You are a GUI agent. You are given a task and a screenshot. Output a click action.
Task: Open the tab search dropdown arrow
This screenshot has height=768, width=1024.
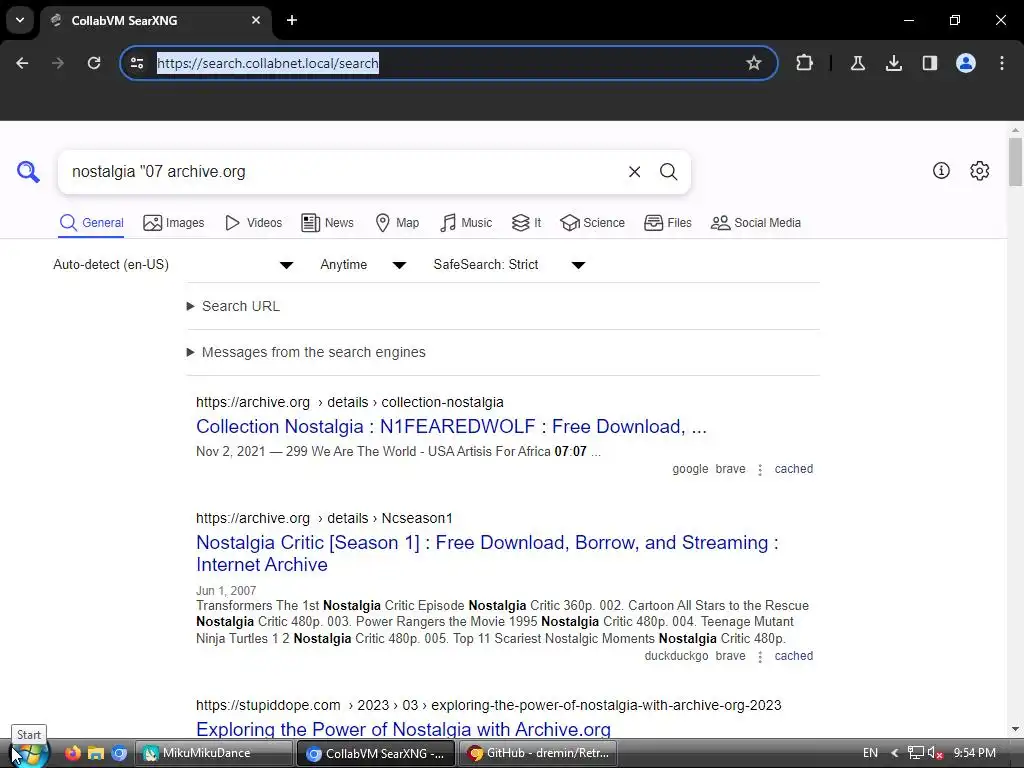(x=20, y=20)
